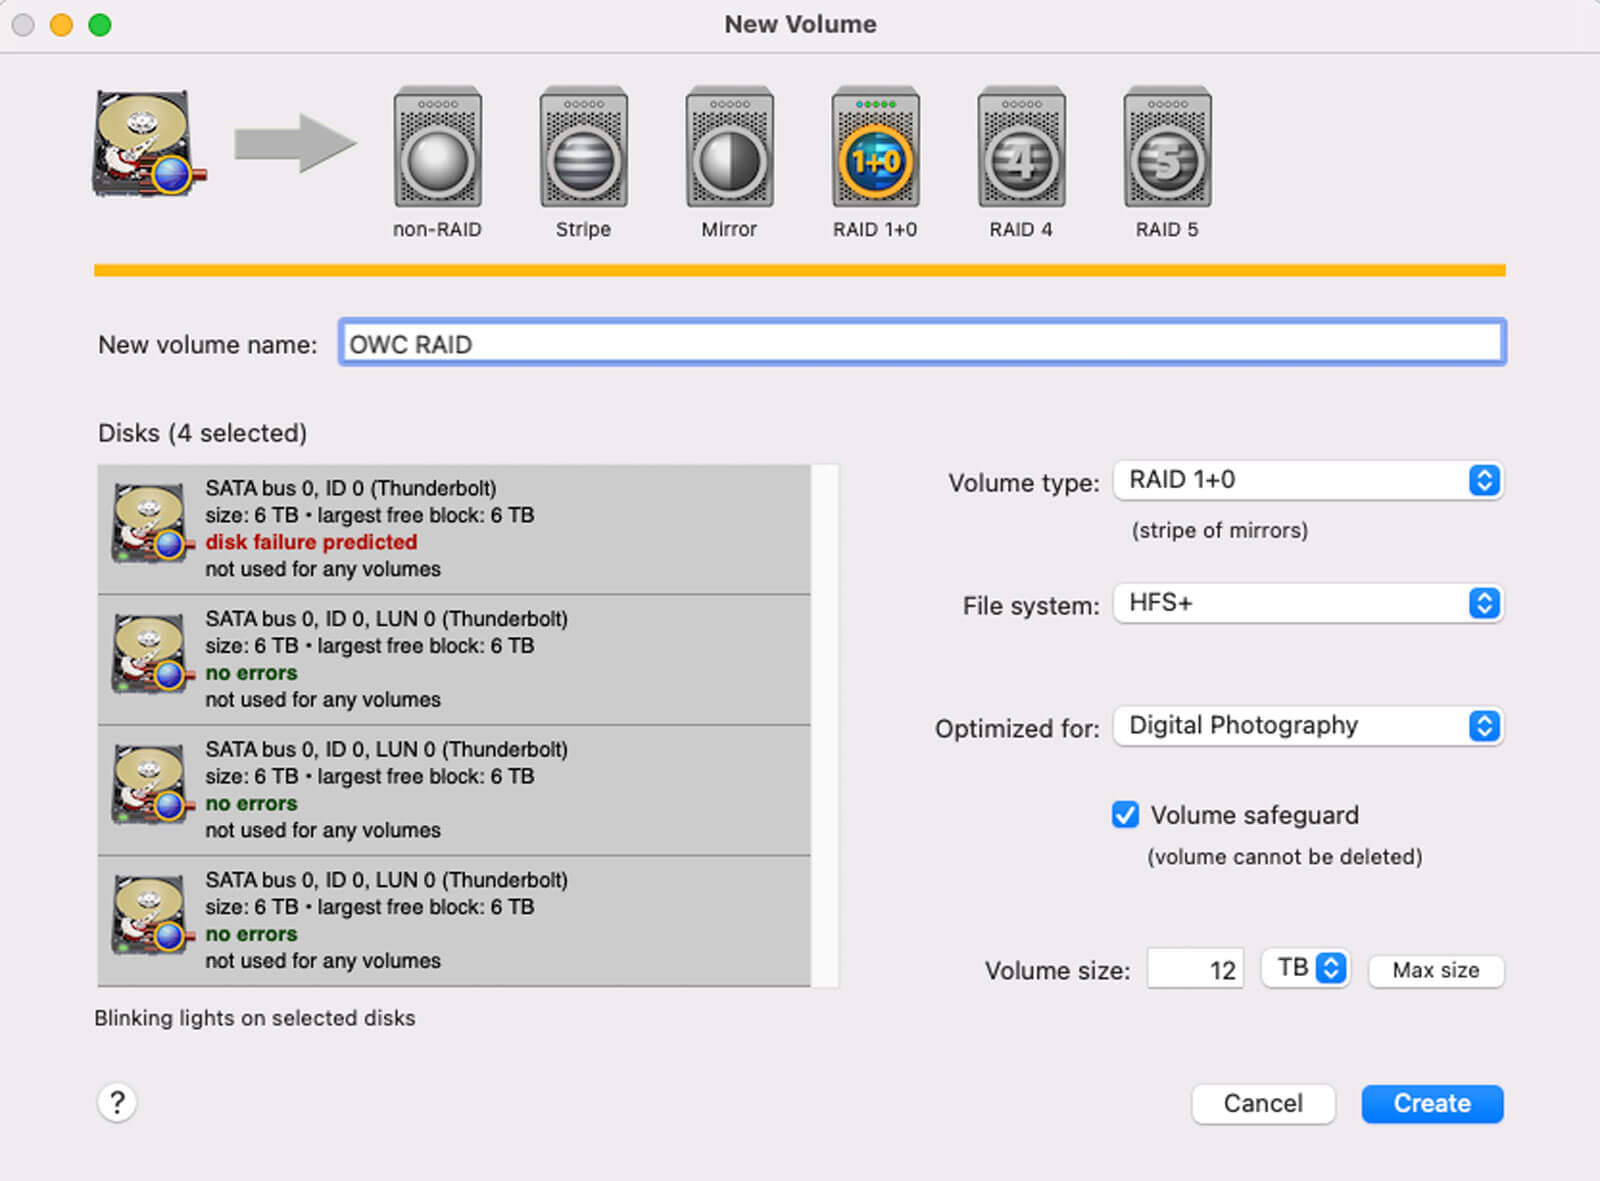Select disk with failure predicted warning
1600x1181 pixels.
pos(454,529)
